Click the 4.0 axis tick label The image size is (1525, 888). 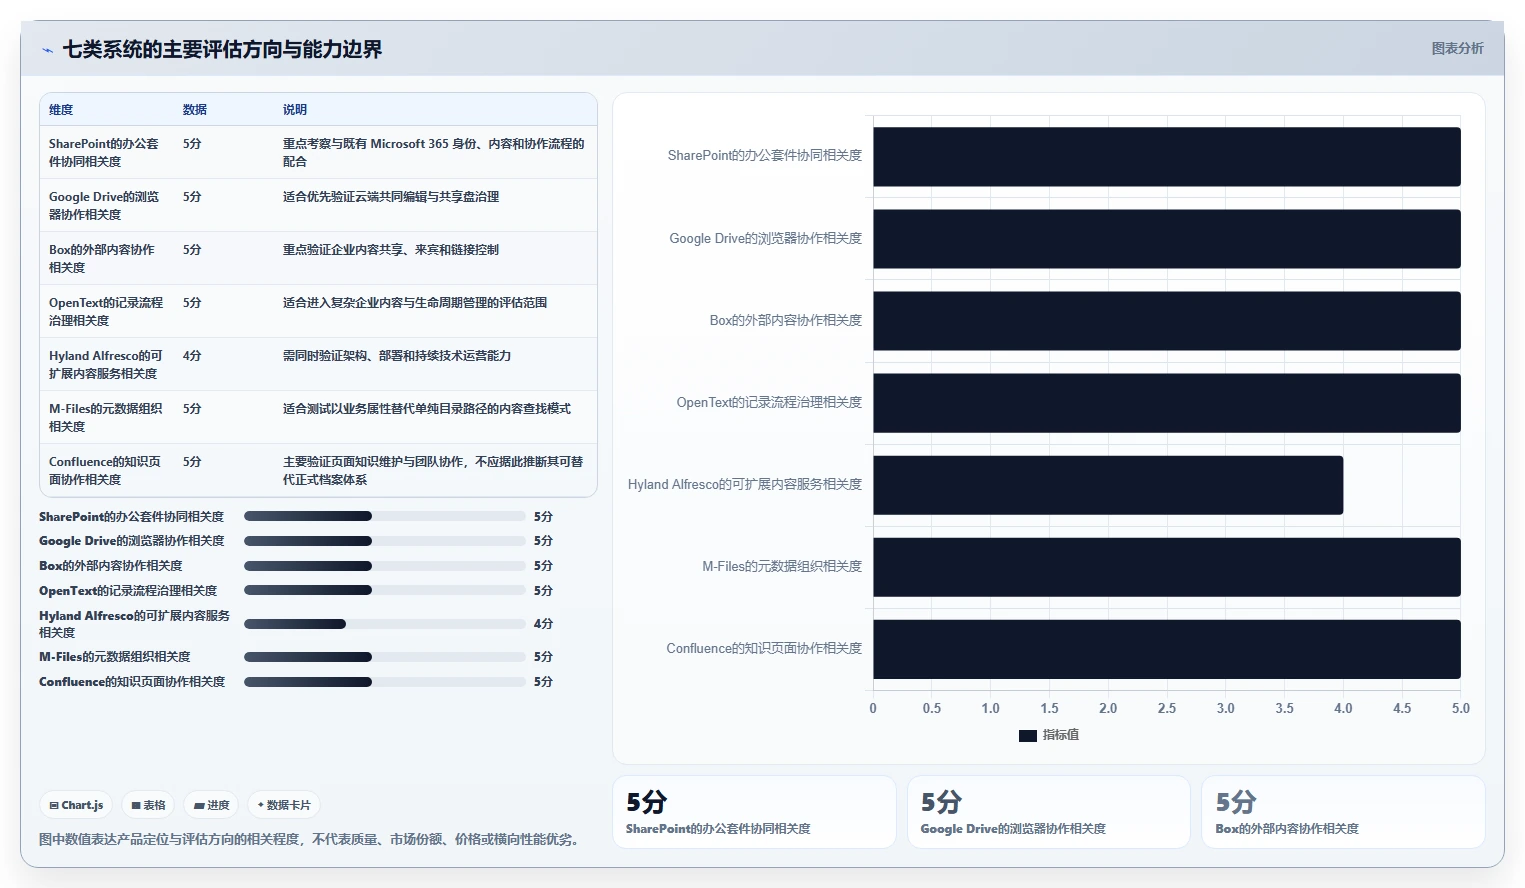click(1343, 708)
